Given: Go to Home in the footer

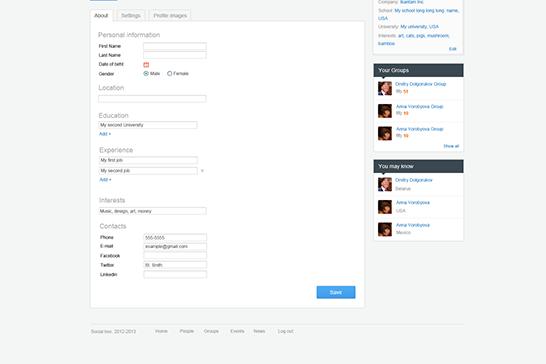Looking at the screenshot, I should click(161, 331).
